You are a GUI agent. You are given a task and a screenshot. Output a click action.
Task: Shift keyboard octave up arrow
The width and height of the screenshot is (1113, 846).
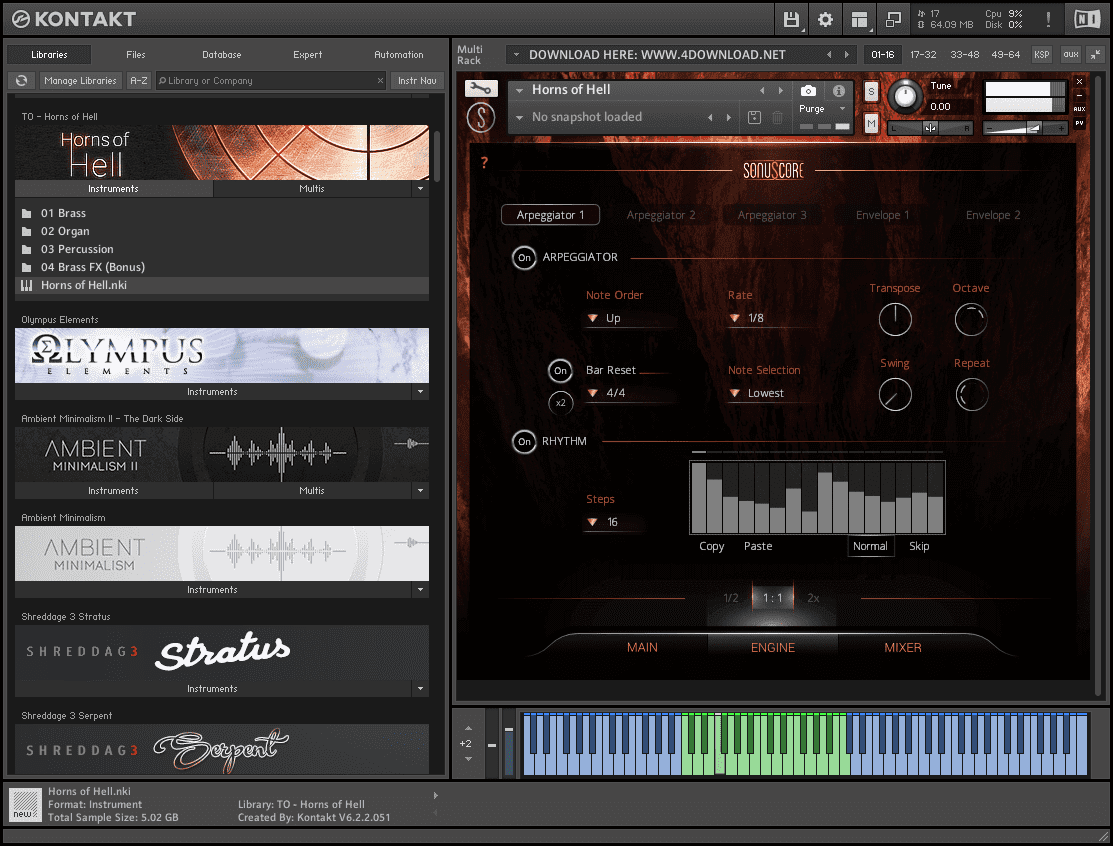point(468,729)
